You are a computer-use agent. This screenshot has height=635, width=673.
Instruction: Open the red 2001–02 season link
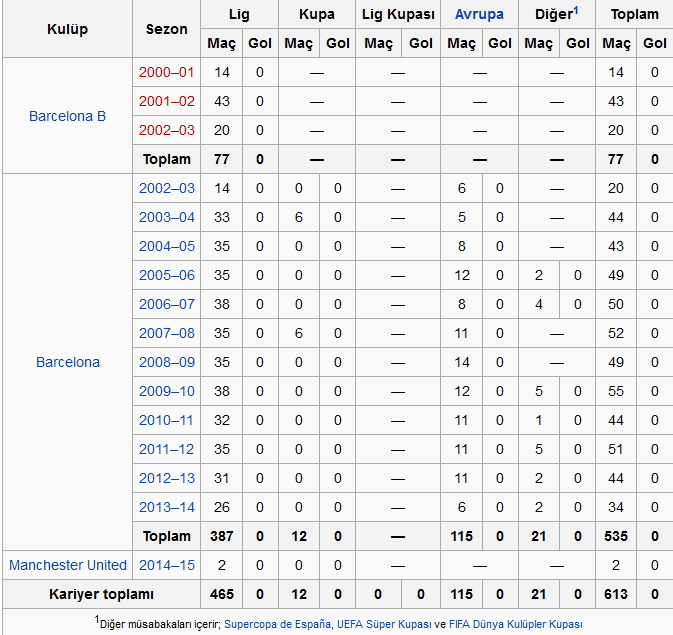[x=167, y=101]
